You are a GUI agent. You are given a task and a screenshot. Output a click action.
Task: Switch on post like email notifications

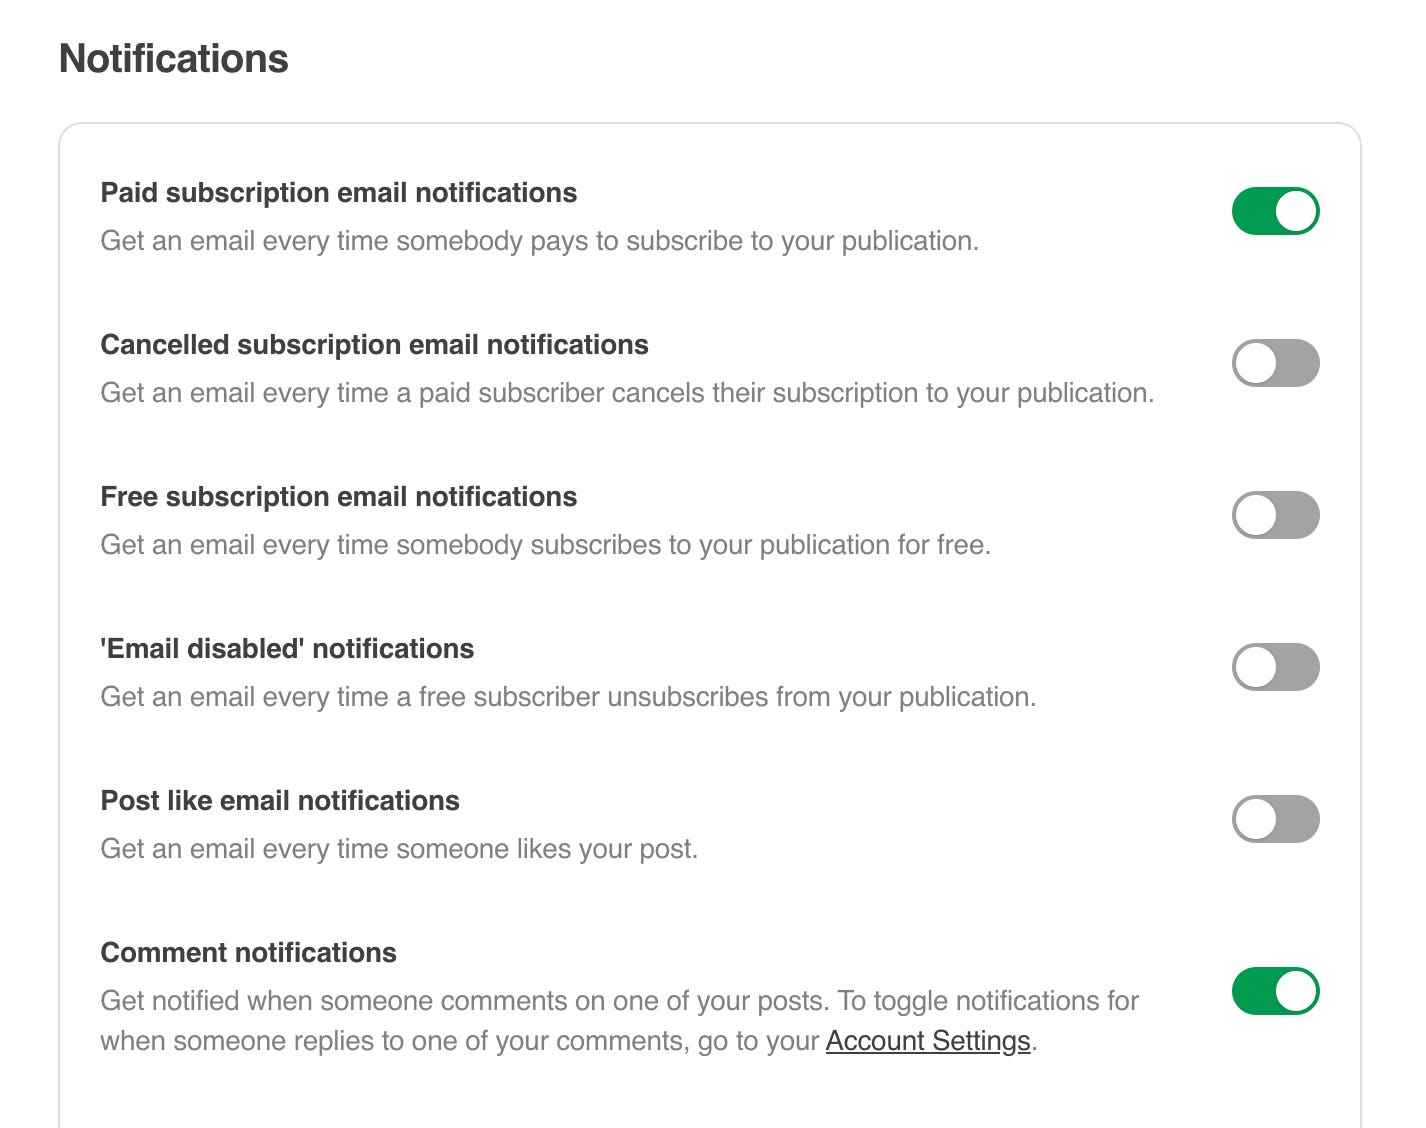(x=1275, y=819)
